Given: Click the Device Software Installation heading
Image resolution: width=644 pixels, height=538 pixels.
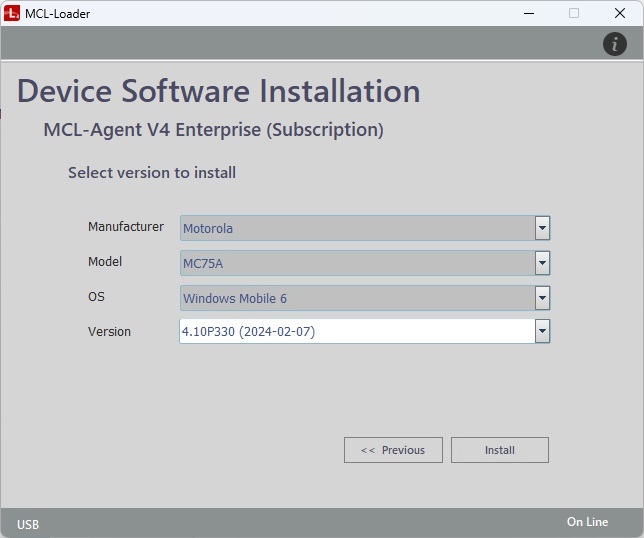Looking at the screenshot, I should point(219,91).
